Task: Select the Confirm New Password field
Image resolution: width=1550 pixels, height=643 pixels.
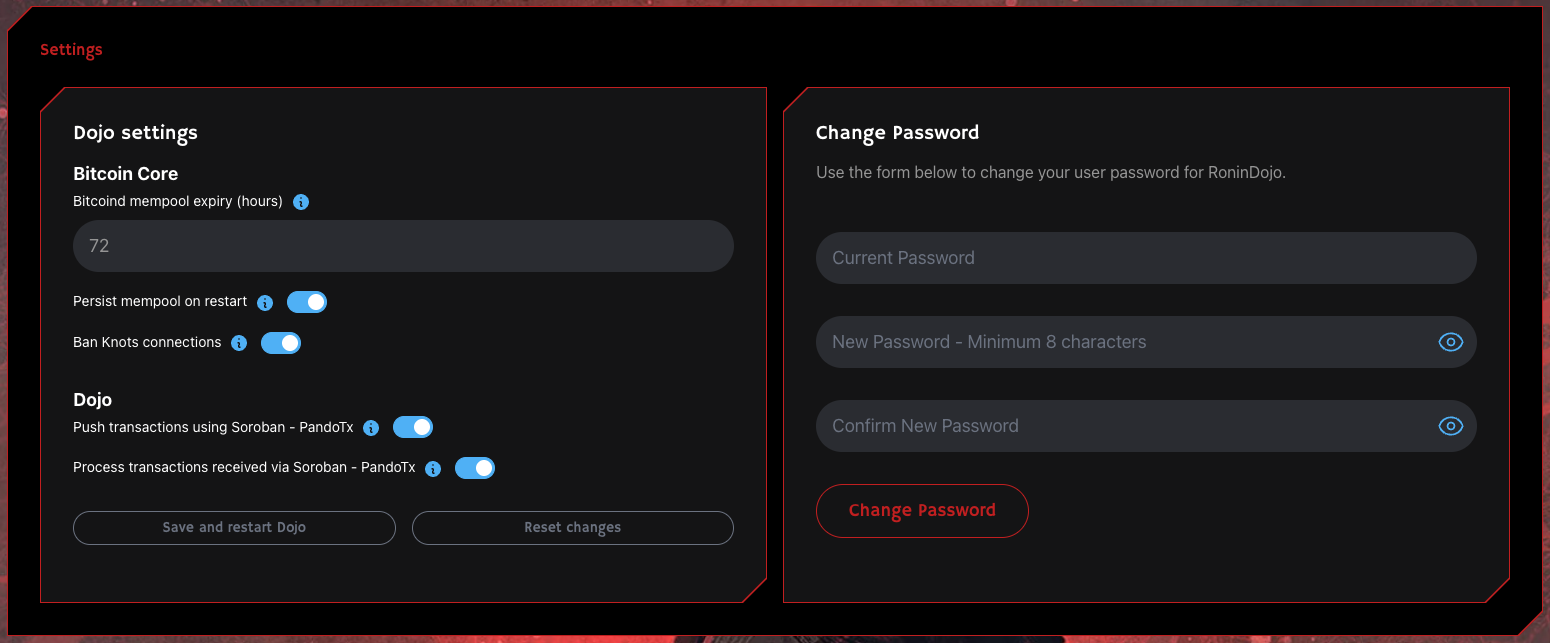Action: tap(1146, 426)
